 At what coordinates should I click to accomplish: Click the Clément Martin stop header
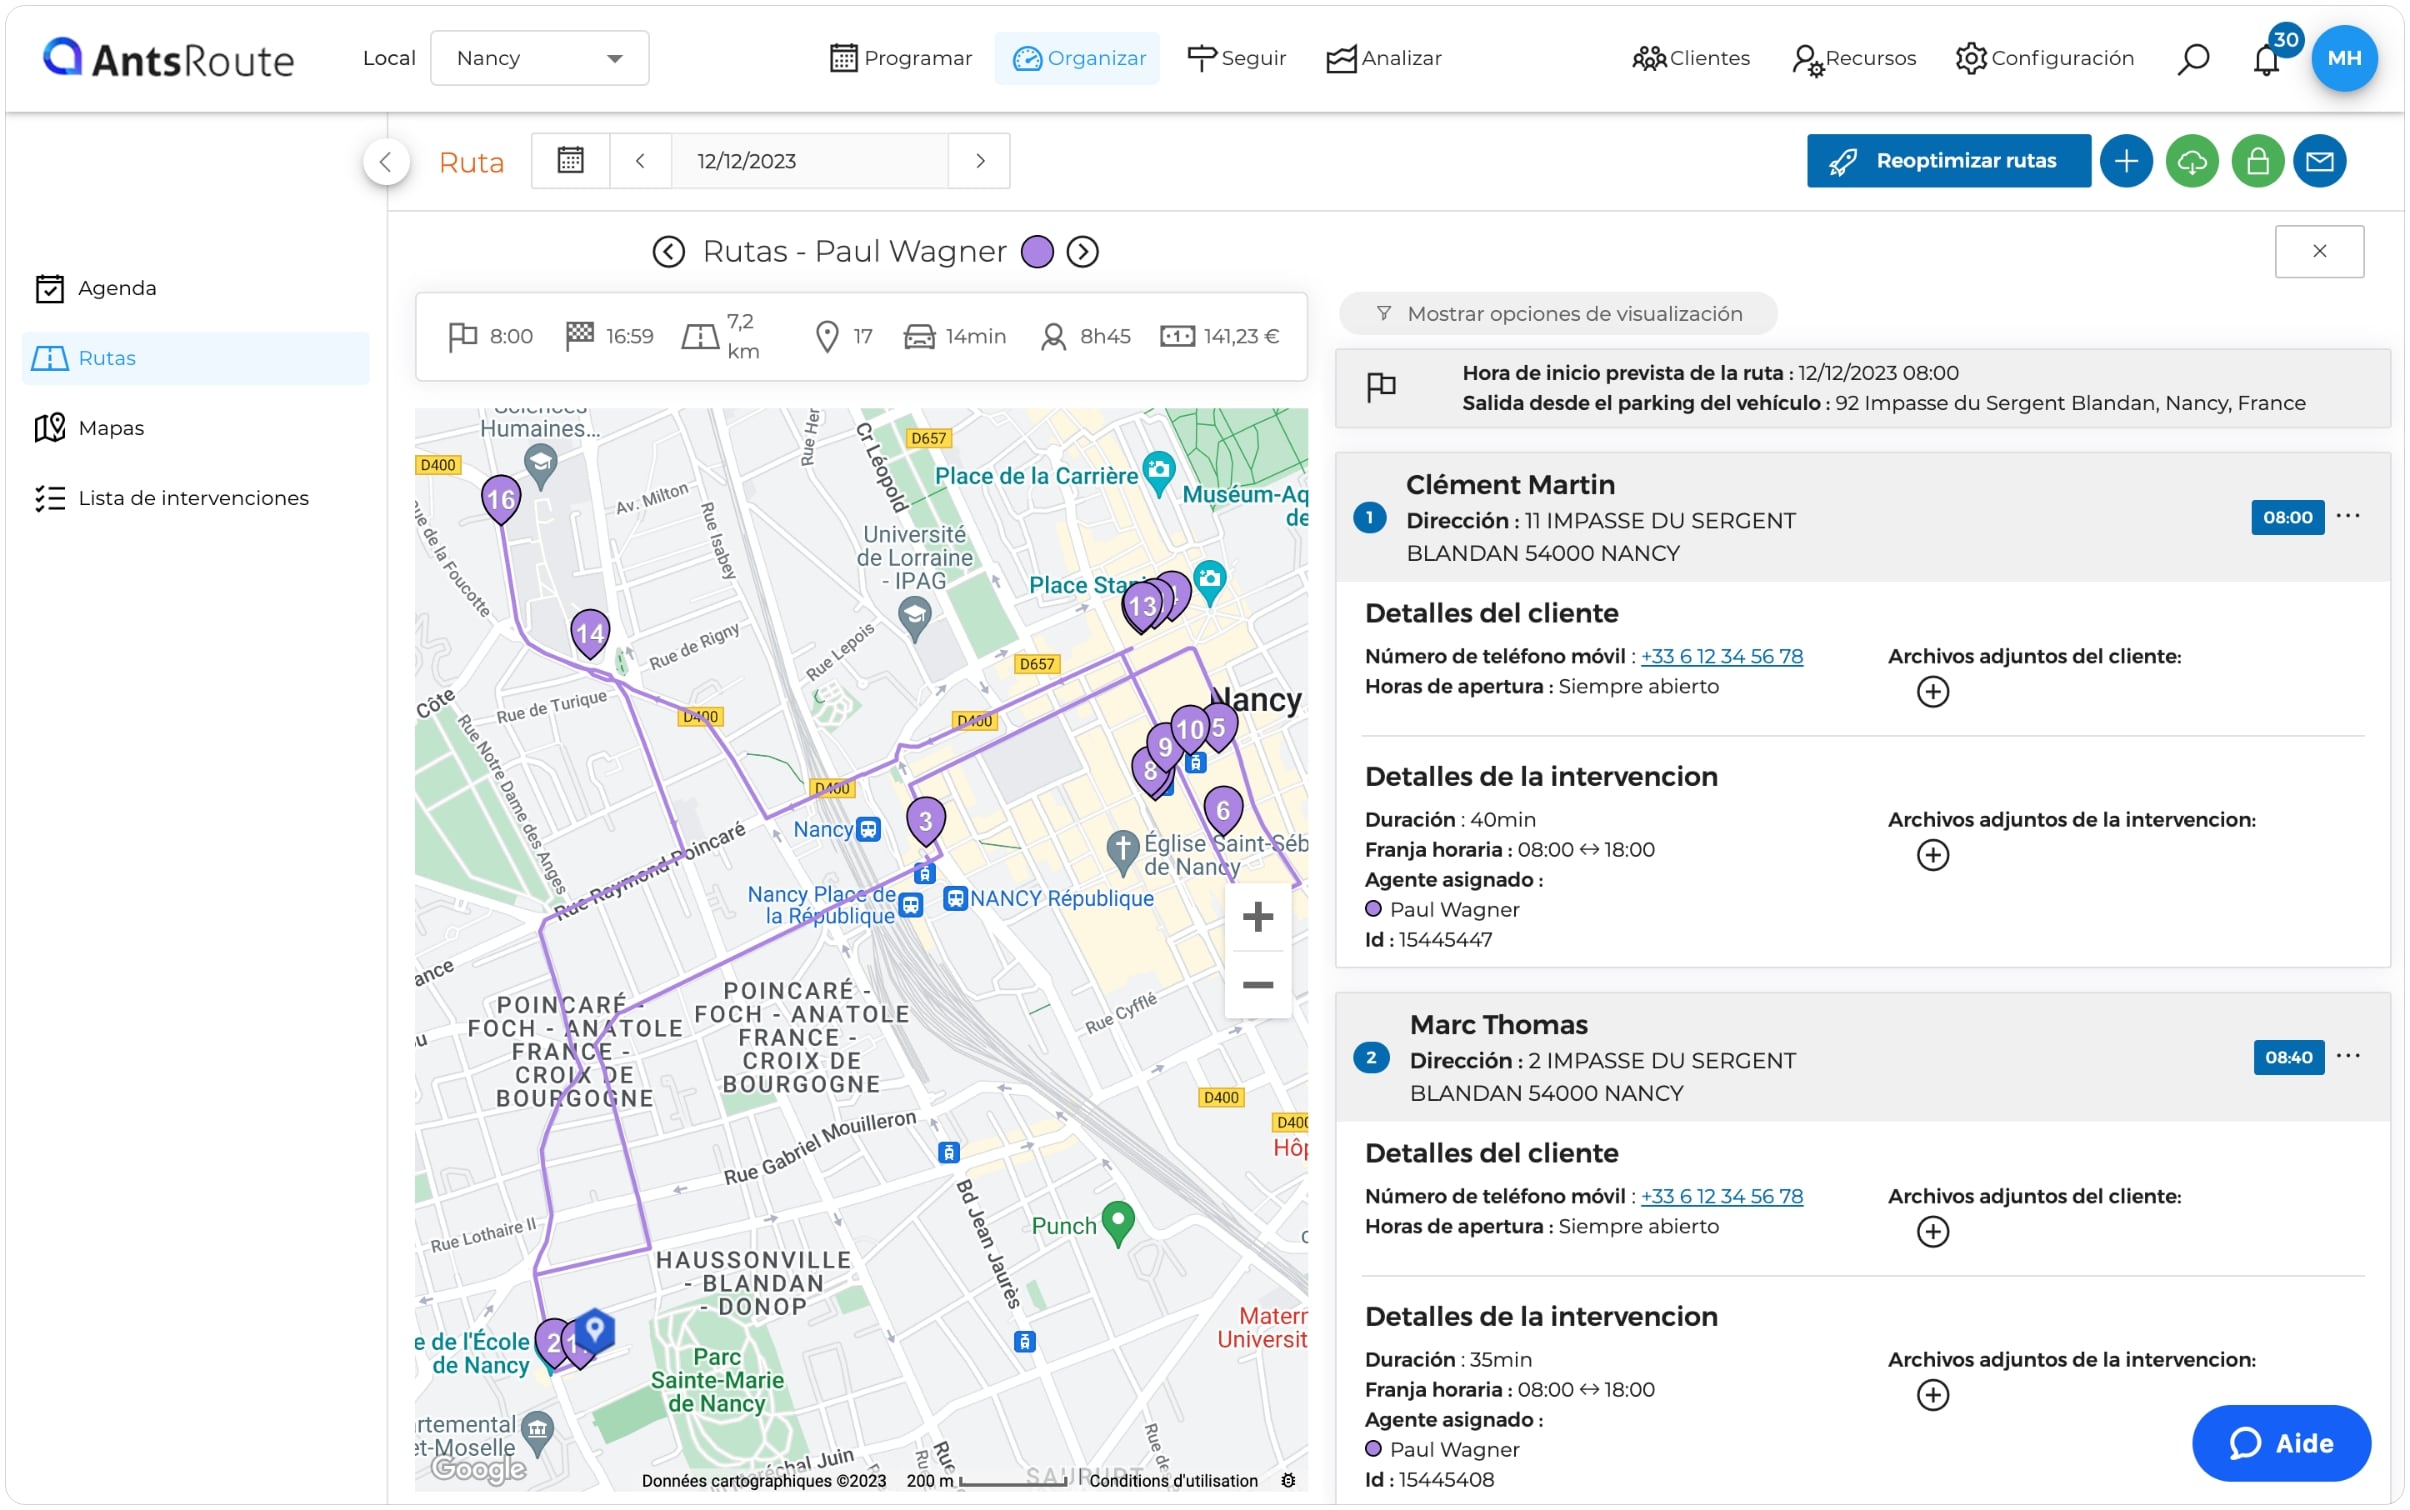pyautogui.click(x=1862, y=517)
